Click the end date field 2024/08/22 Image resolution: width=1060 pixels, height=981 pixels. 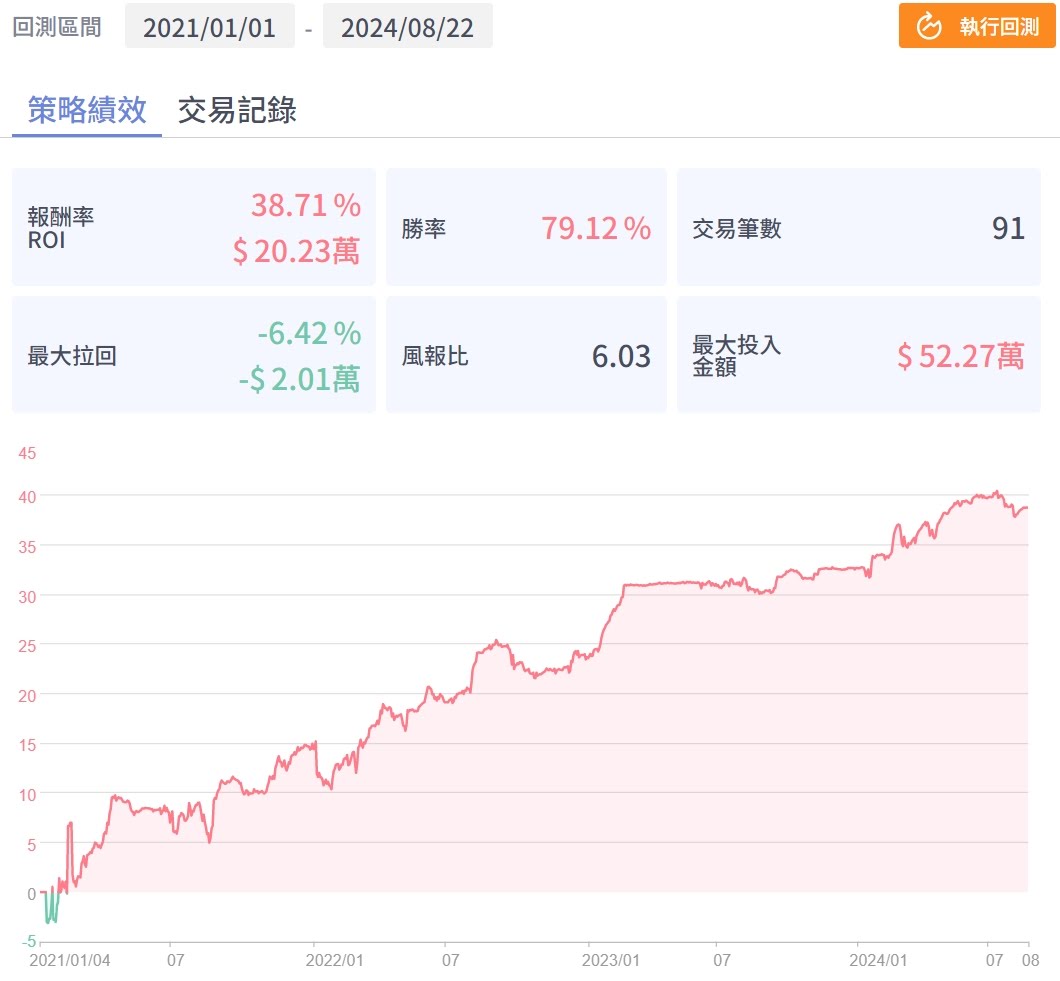407,26
